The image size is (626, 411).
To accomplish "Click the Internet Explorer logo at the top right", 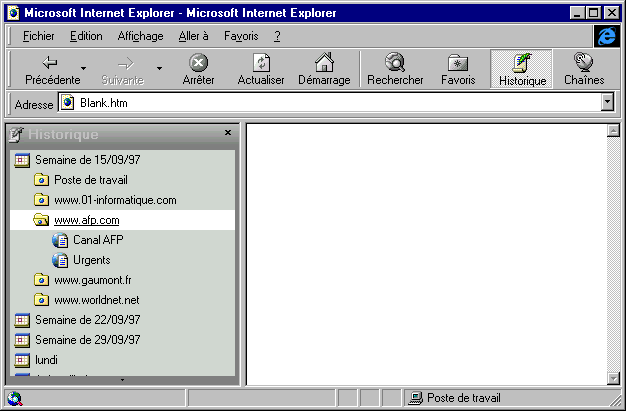I will coord(606,36).
